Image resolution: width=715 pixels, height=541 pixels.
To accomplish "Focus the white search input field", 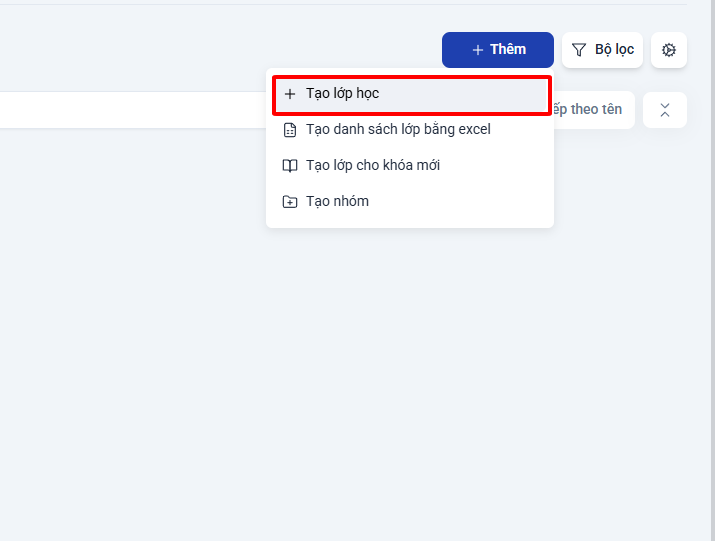I will [x=133, y=110].
